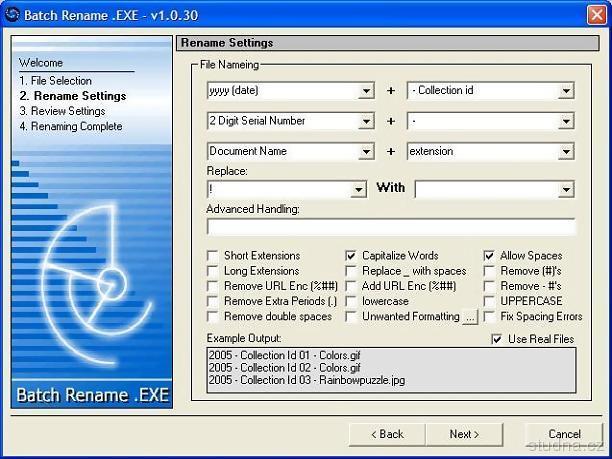Click the Back button
This screenshot has width=612, height=459.
click(x=387, y=434)
